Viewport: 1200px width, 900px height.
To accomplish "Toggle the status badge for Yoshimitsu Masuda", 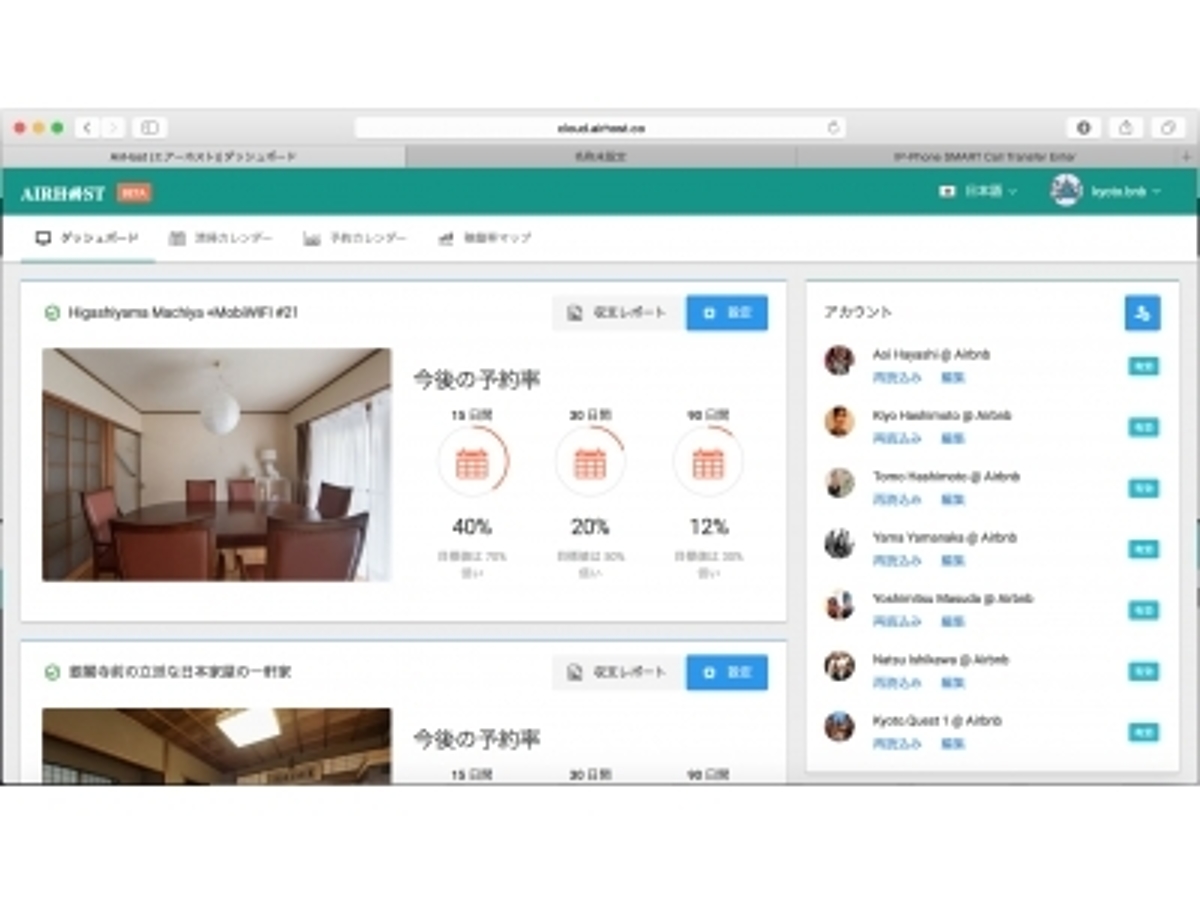I will click(1143, 610).
